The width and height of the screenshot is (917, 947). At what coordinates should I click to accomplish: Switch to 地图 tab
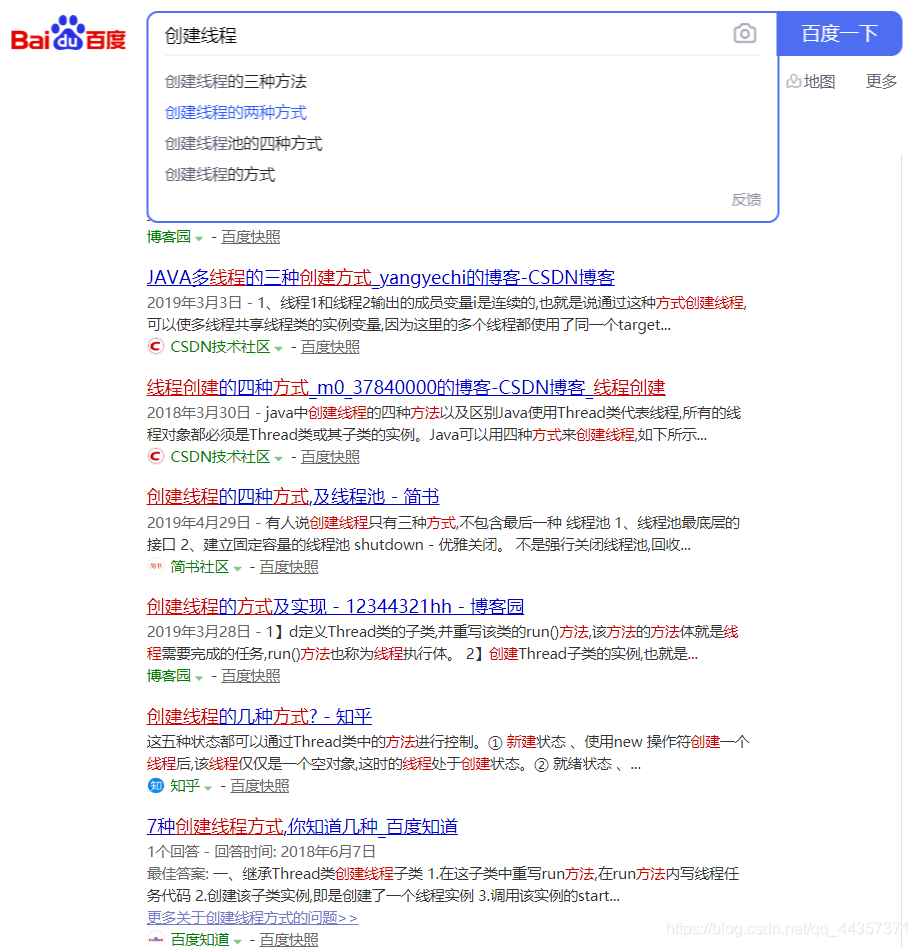819,81
